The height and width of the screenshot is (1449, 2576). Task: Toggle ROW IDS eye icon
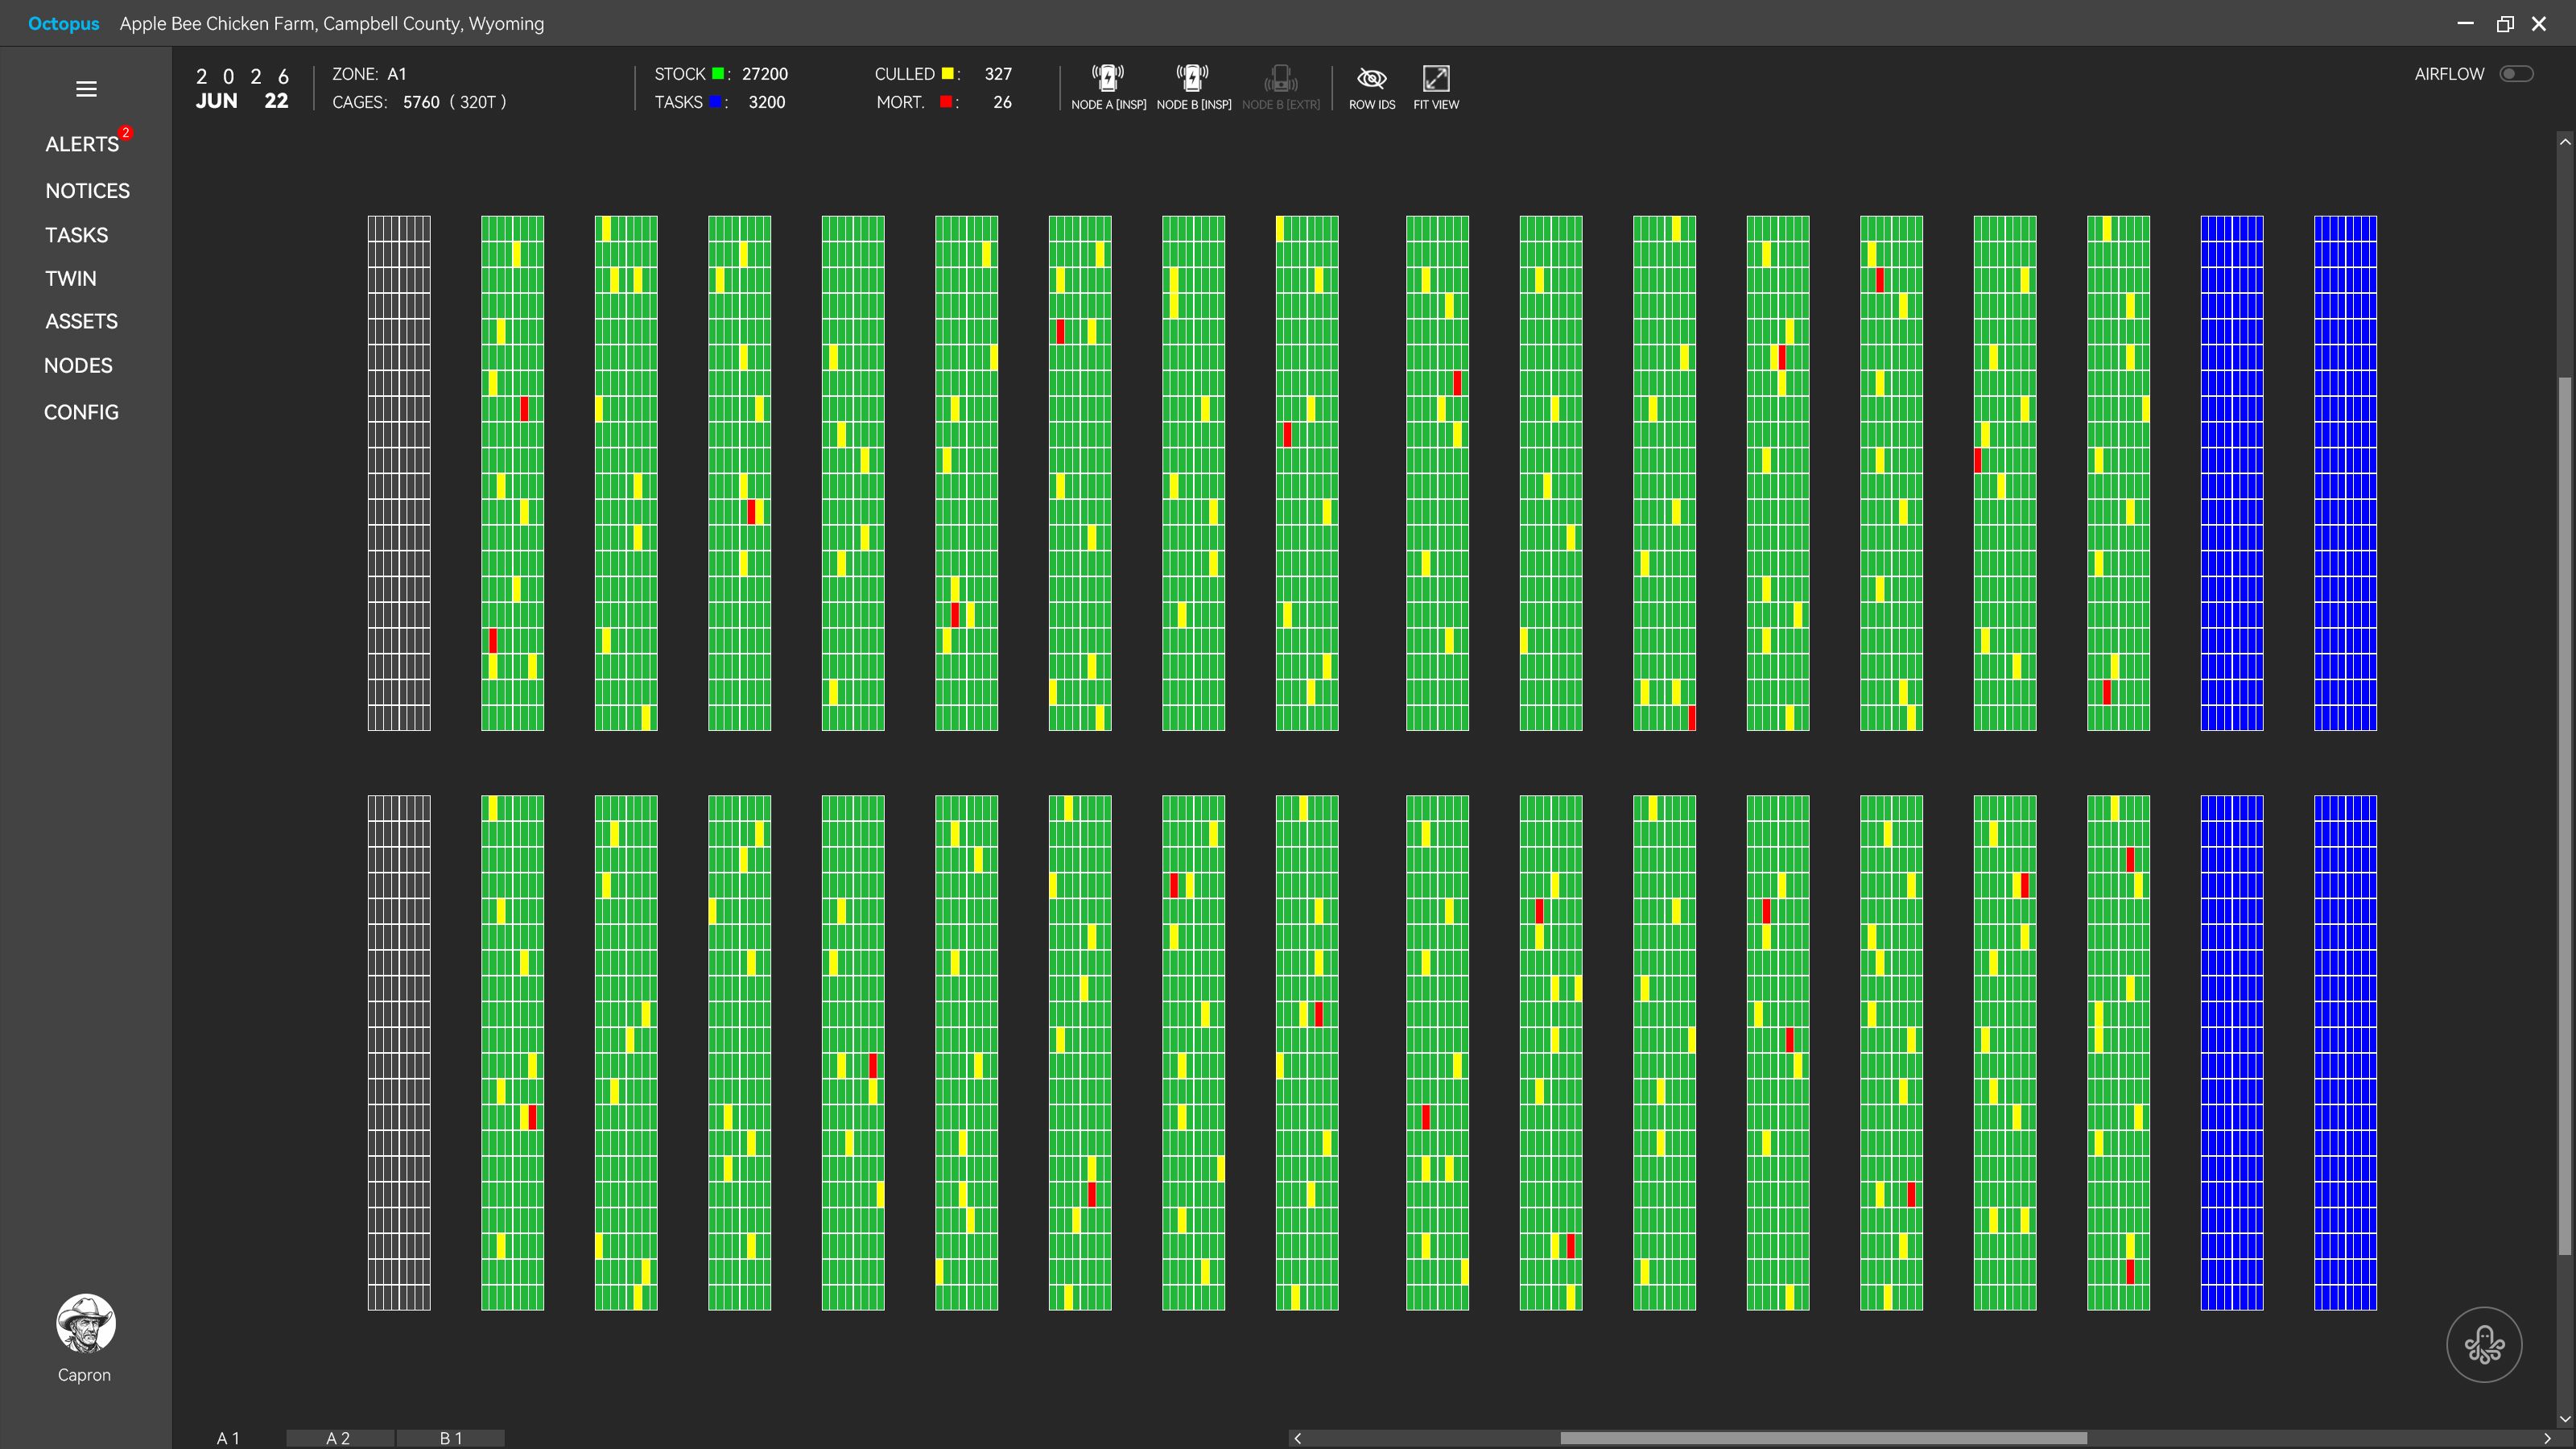point(1372,78)
